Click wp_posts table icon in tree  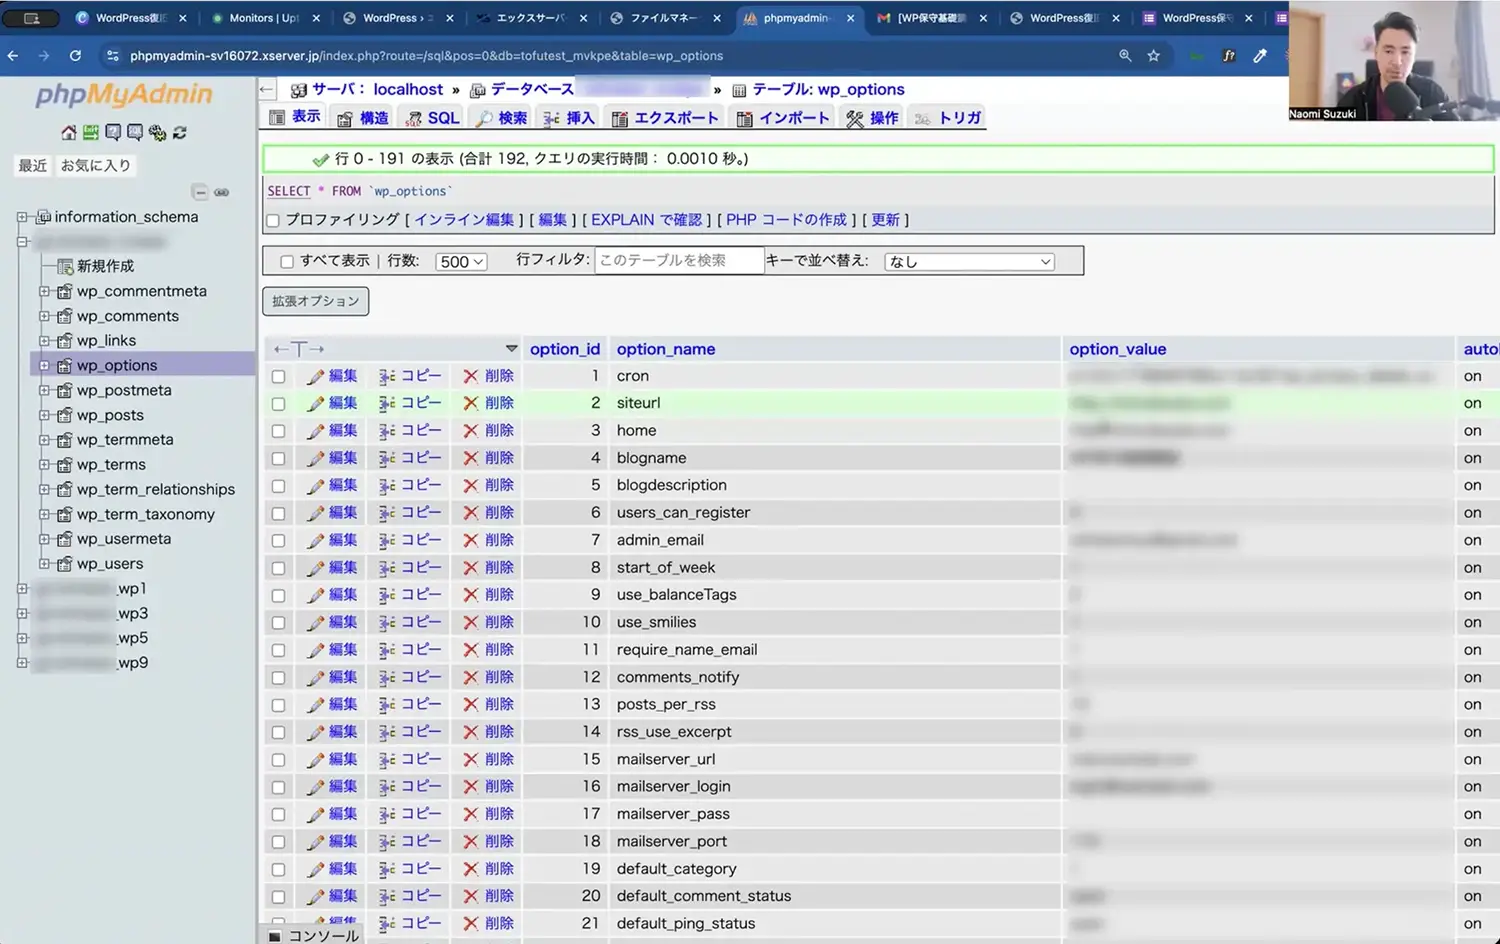coord(65,415)
